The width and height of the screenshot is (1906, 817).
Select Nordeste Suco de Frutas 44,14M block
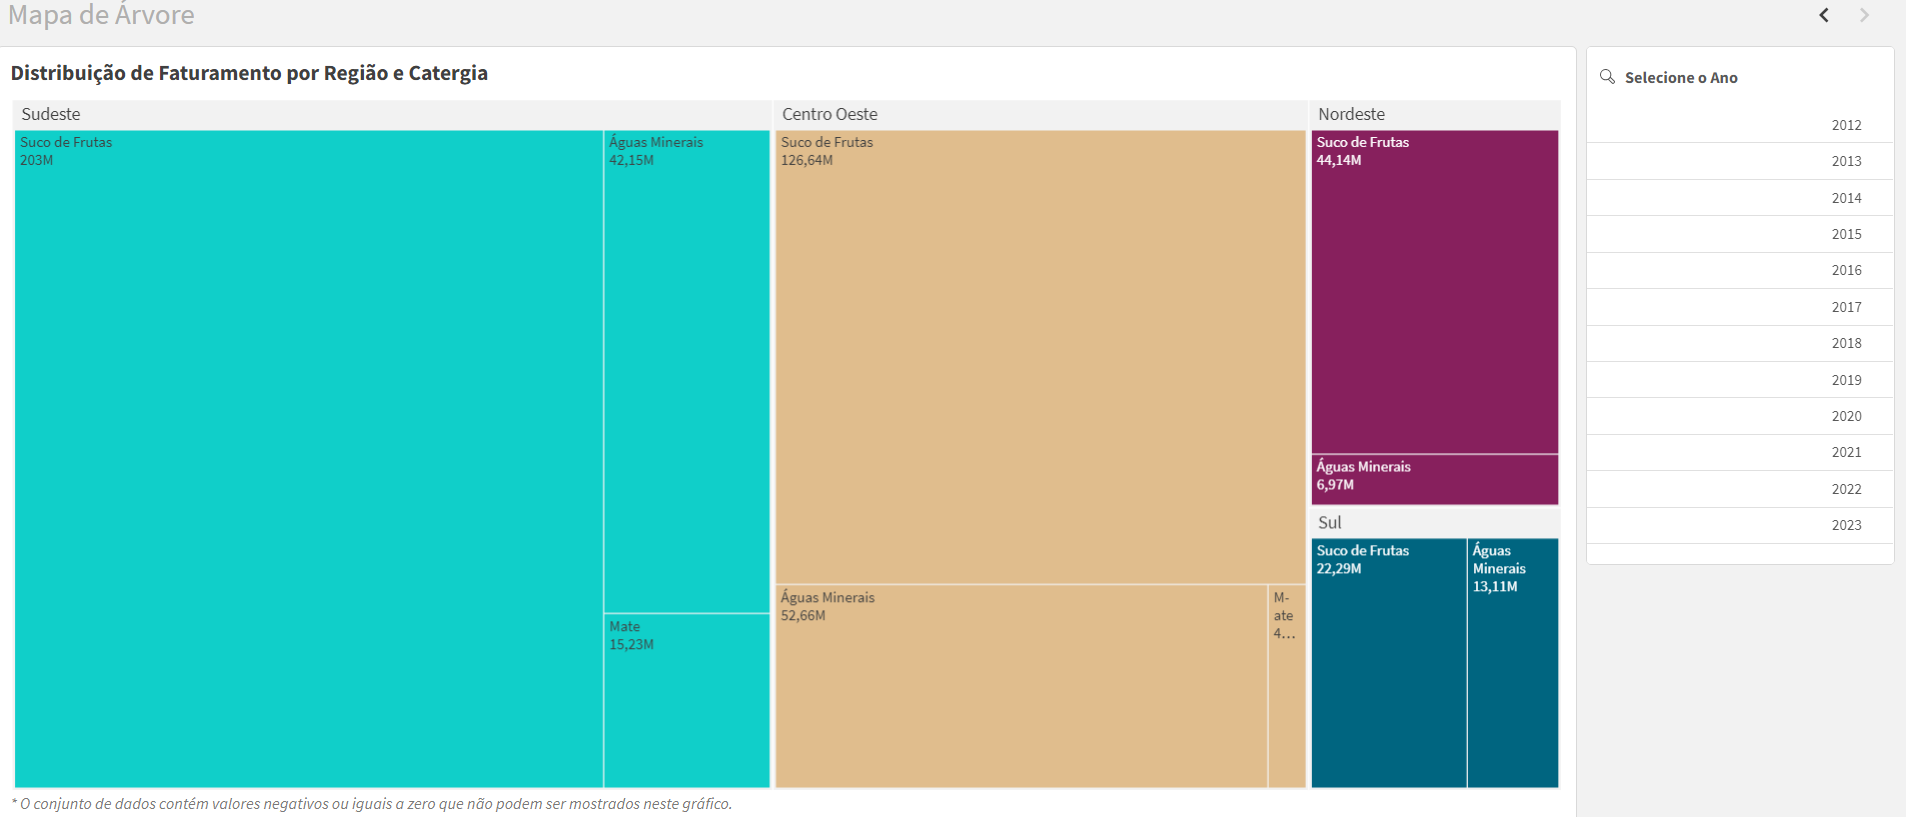(1435, 292)
